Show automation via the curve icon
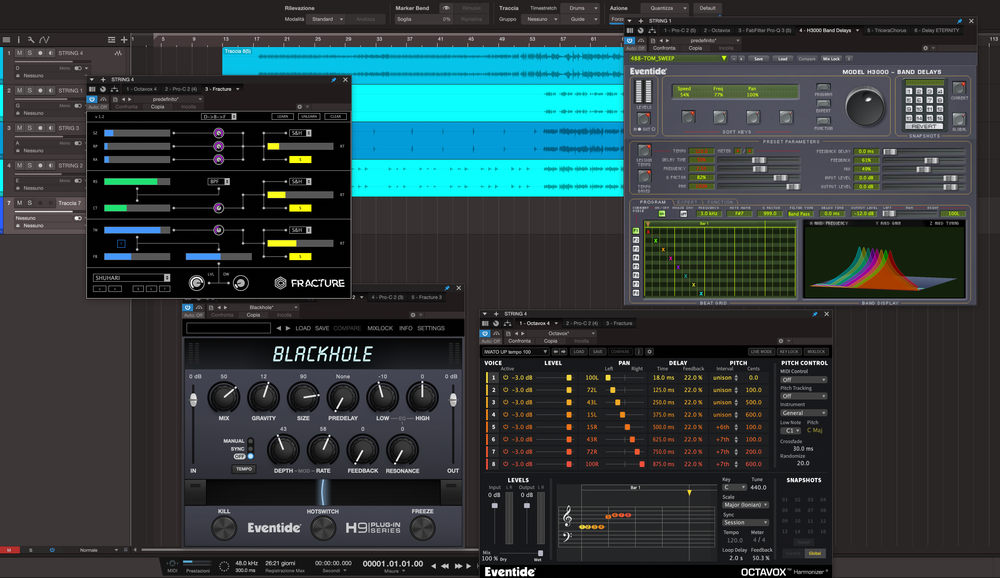1000x578 pixels. pos(44,40)
